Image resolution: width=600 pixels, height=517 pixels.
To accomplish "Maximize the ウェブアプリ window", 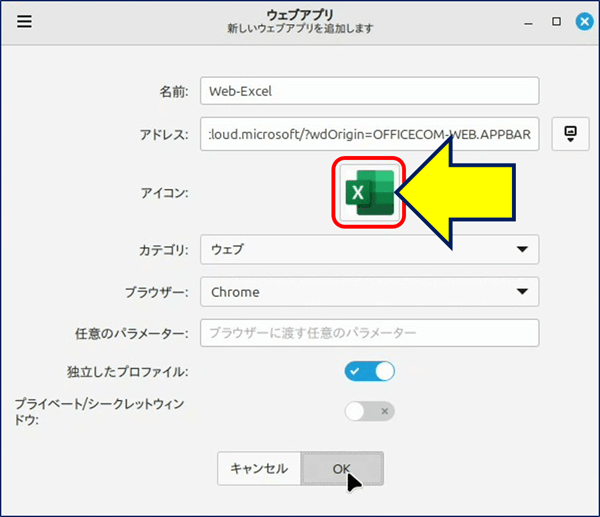I will point(556,21).
